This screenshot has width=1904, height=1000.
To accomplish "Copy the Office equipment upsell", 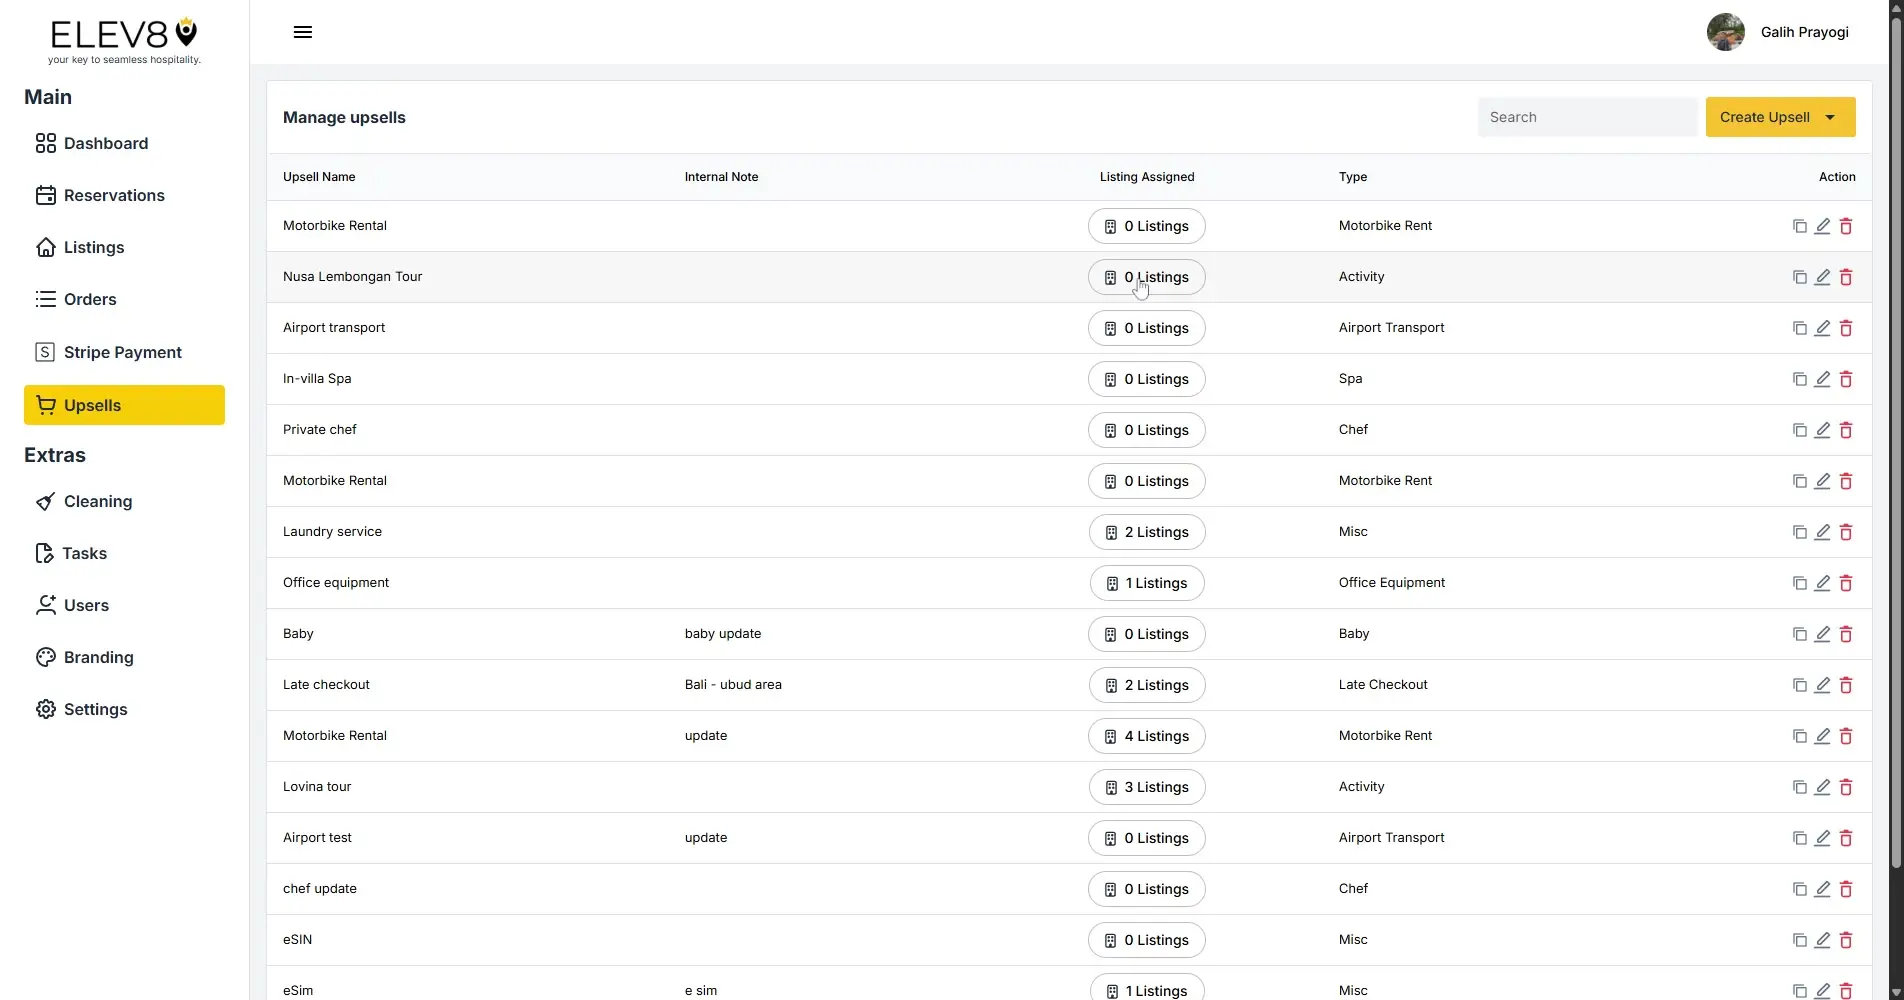I will pos(1799,583).
